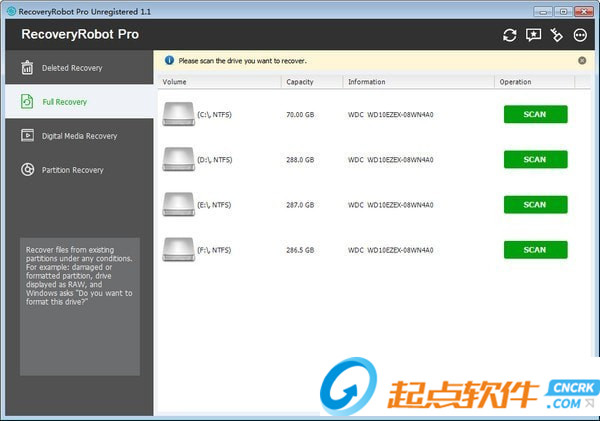Click the WDC info text in F: row

pyautogui.click(x=390, y=250)
